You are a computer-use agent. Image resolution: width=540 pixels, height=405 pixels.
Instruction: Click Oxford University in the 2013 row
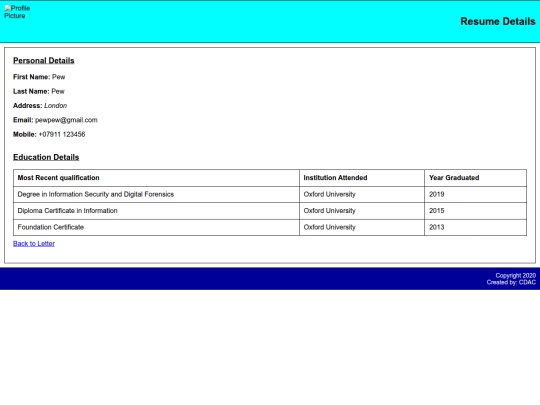[362, 227]
